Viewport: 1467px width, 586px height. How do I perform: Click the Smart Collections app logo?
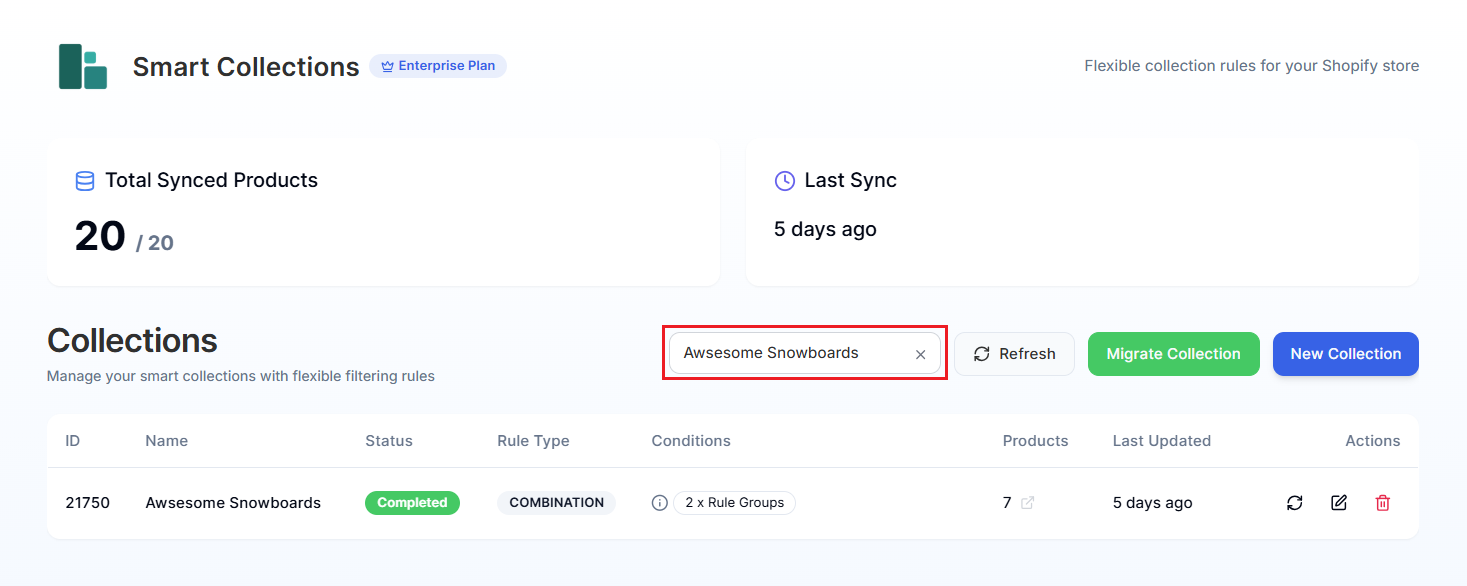83,67
